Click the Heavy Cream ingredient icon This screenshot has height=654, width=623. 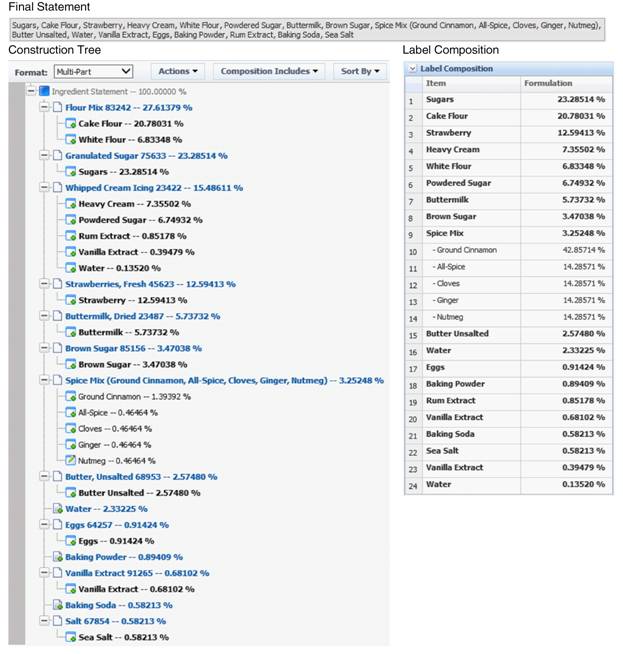[x=70, y=204]
